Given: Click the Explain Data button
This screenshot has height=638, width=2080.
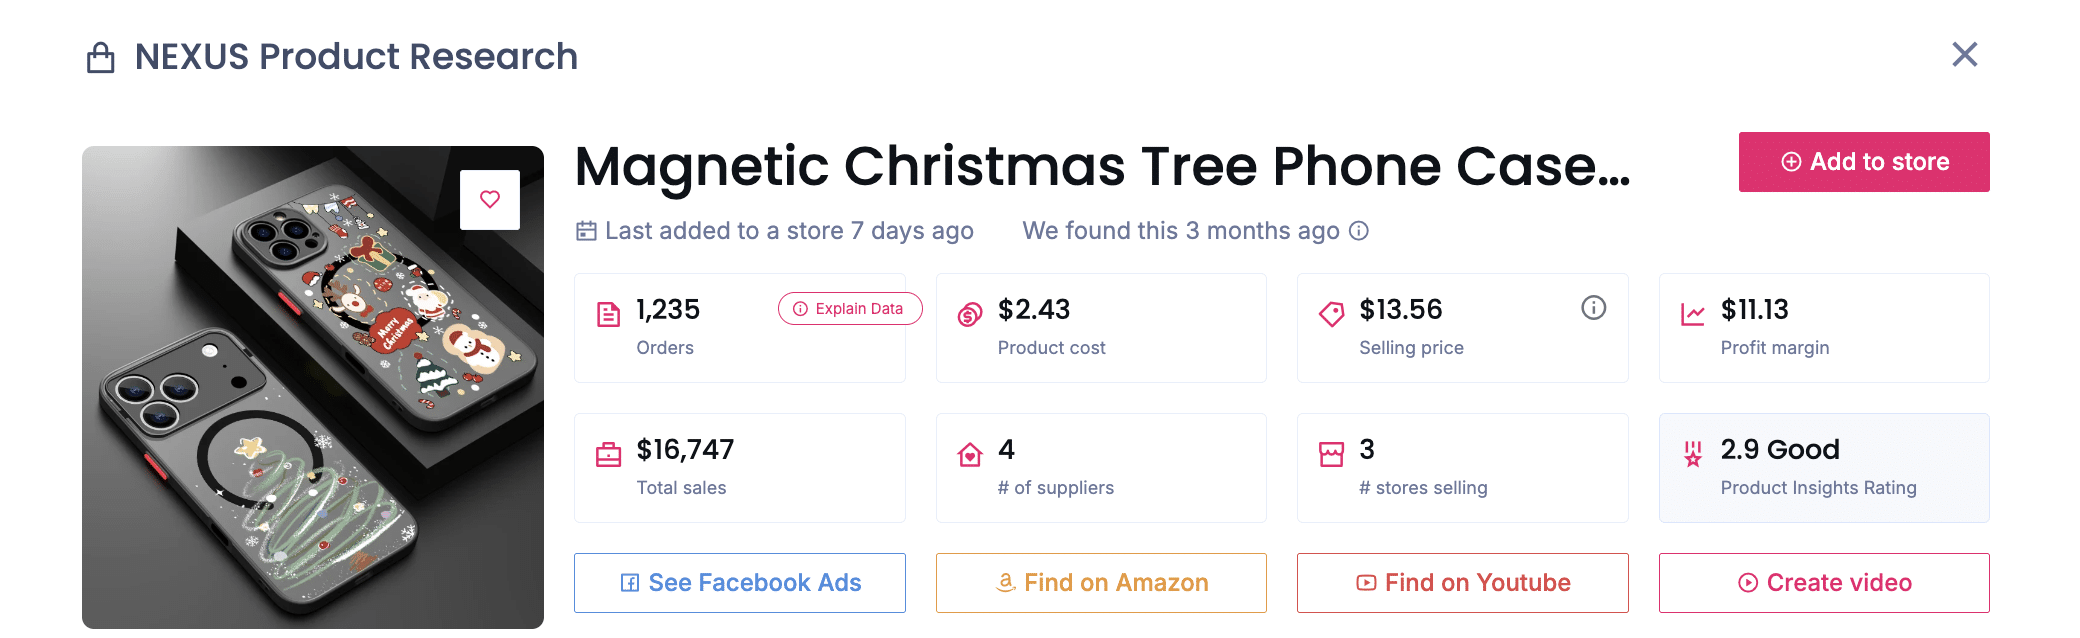Looking at the screenshot, I should pyautogui.click(x=849, y=309).
